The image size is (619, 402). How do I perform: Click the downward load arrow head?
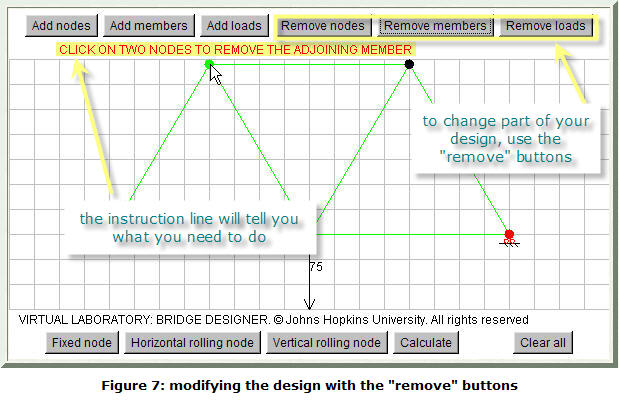310,304
